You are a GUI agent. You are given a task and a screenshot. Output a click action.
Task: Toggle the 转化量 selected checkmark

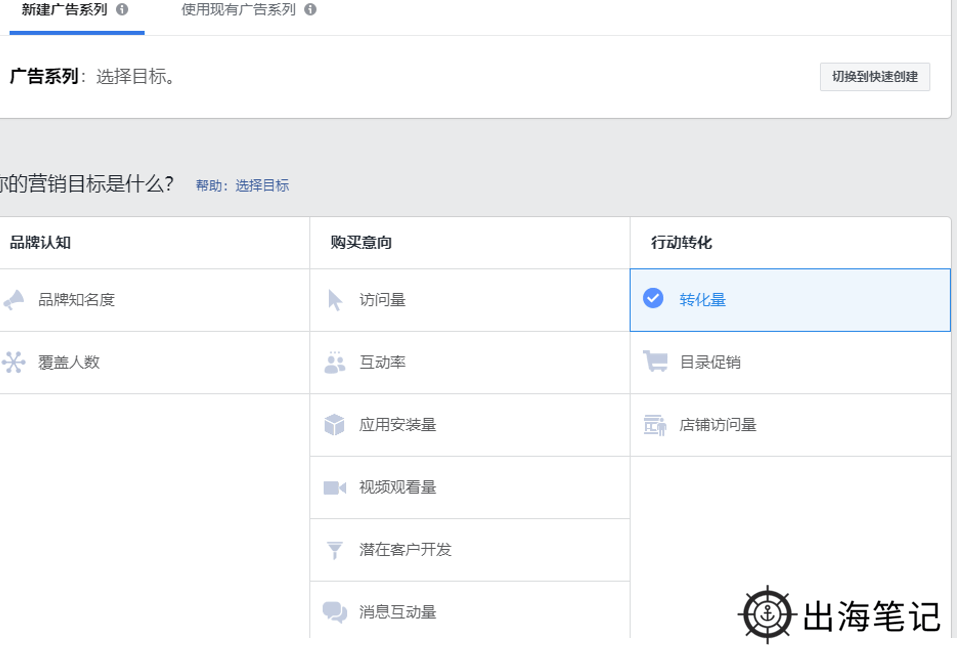click(x=655, y=299)
